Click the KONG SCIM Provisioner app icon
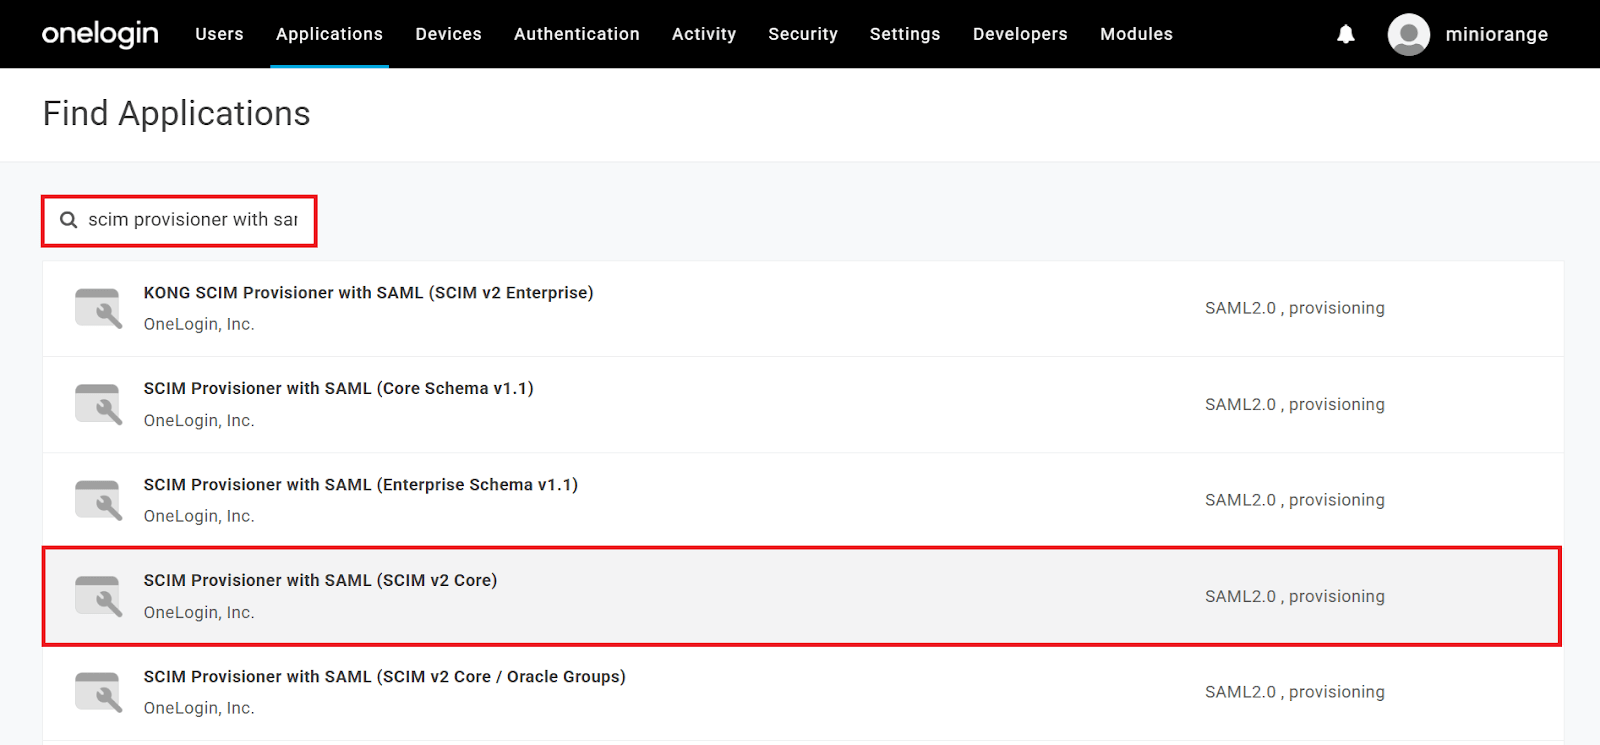Image resolution: width=1600 pixels, height=745 pixels. (98, 308)
